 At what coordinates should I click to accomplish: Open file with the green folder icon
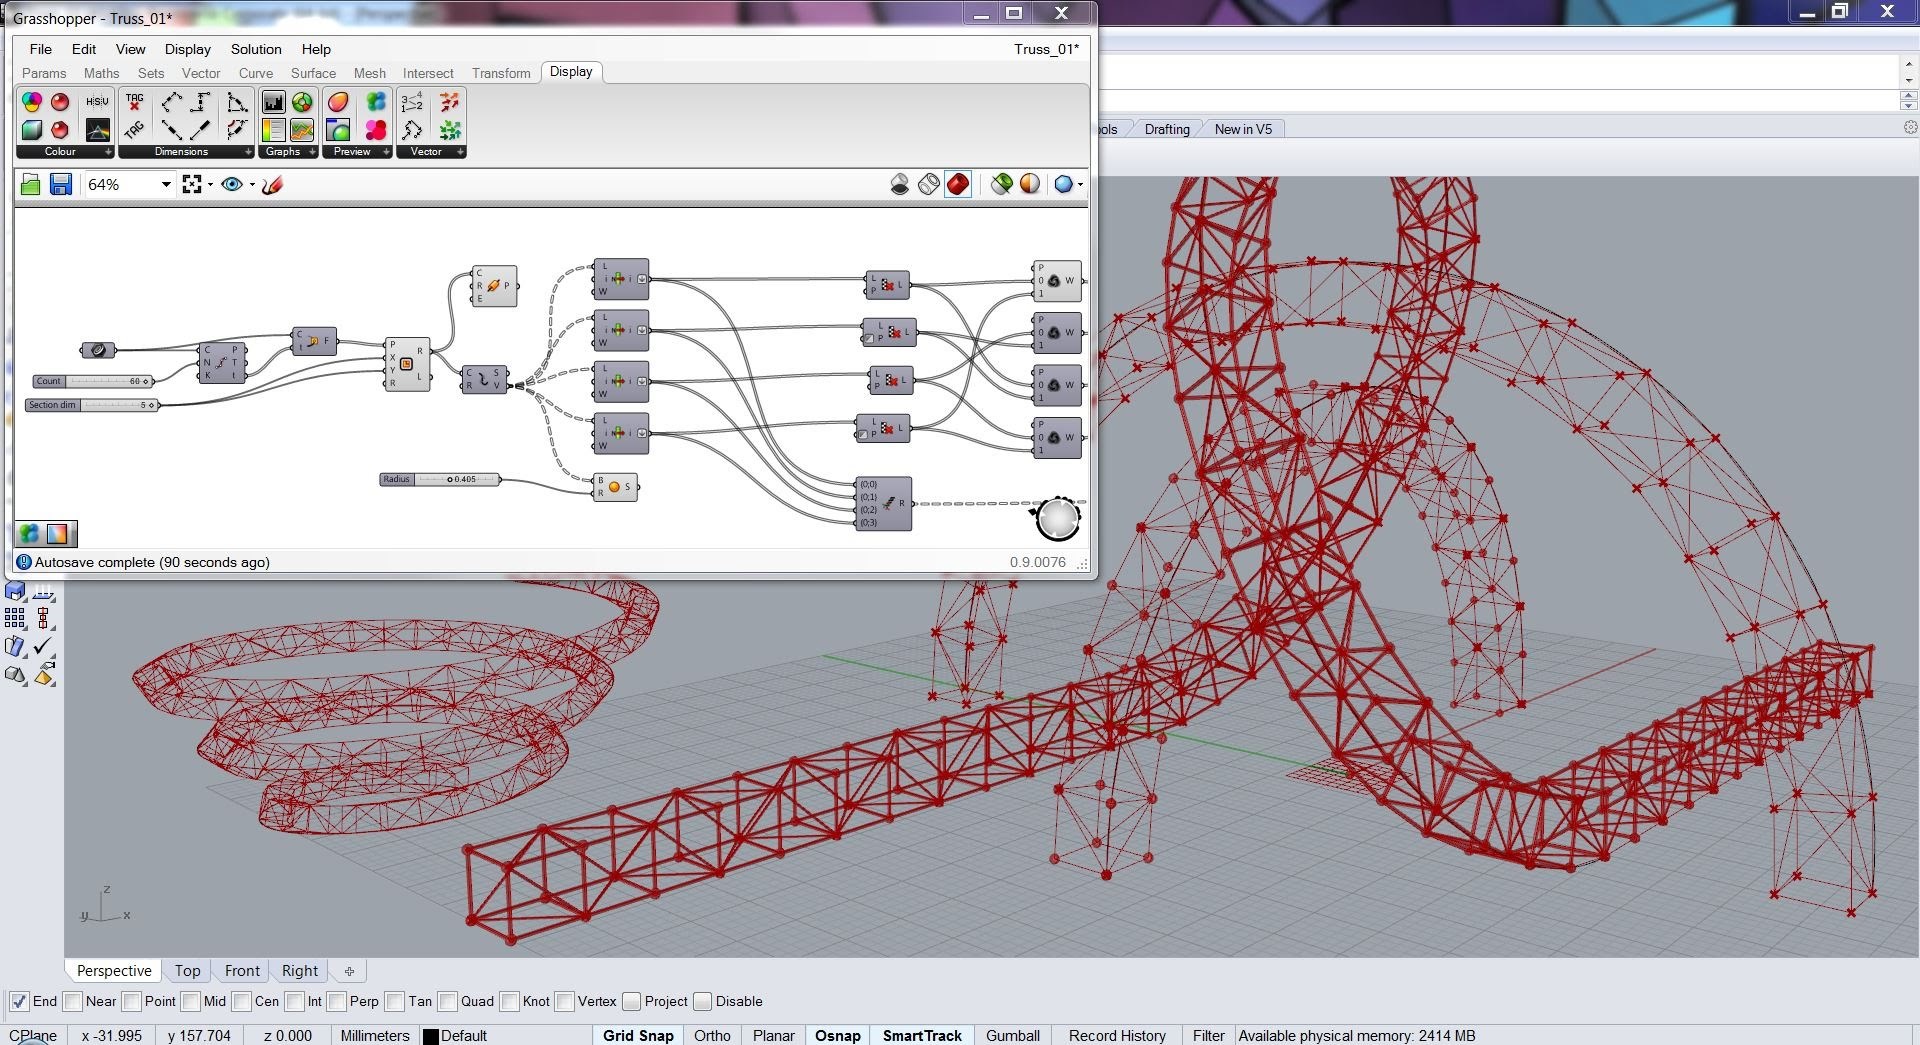click(30, 184)
